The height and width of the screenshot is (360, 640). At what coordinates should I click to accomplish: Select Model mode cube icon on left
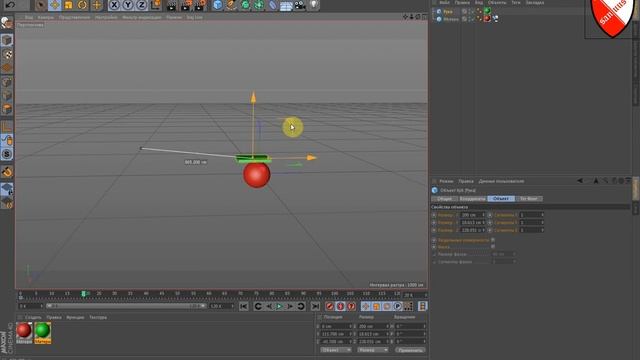[x=7, y=40]
